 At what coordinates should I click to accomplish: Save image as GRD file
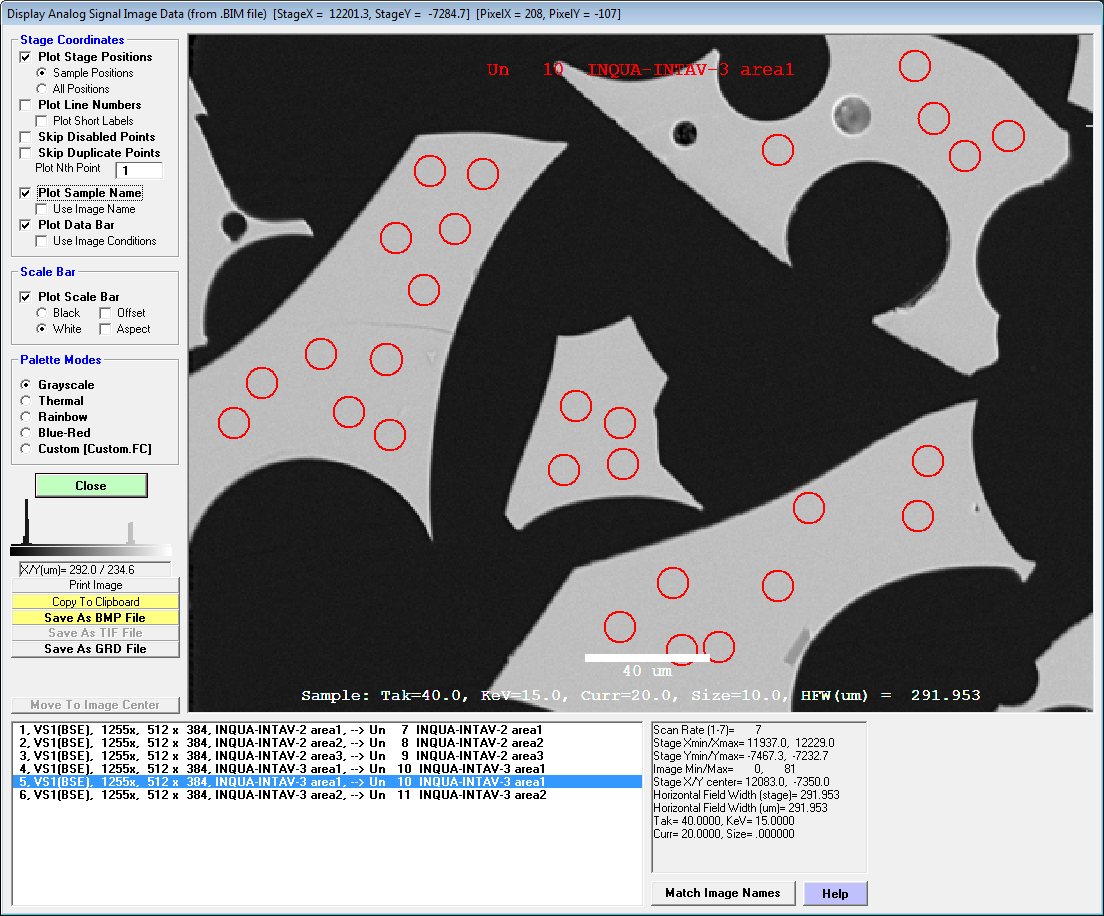pyautogui.click(x=95, y=649)
